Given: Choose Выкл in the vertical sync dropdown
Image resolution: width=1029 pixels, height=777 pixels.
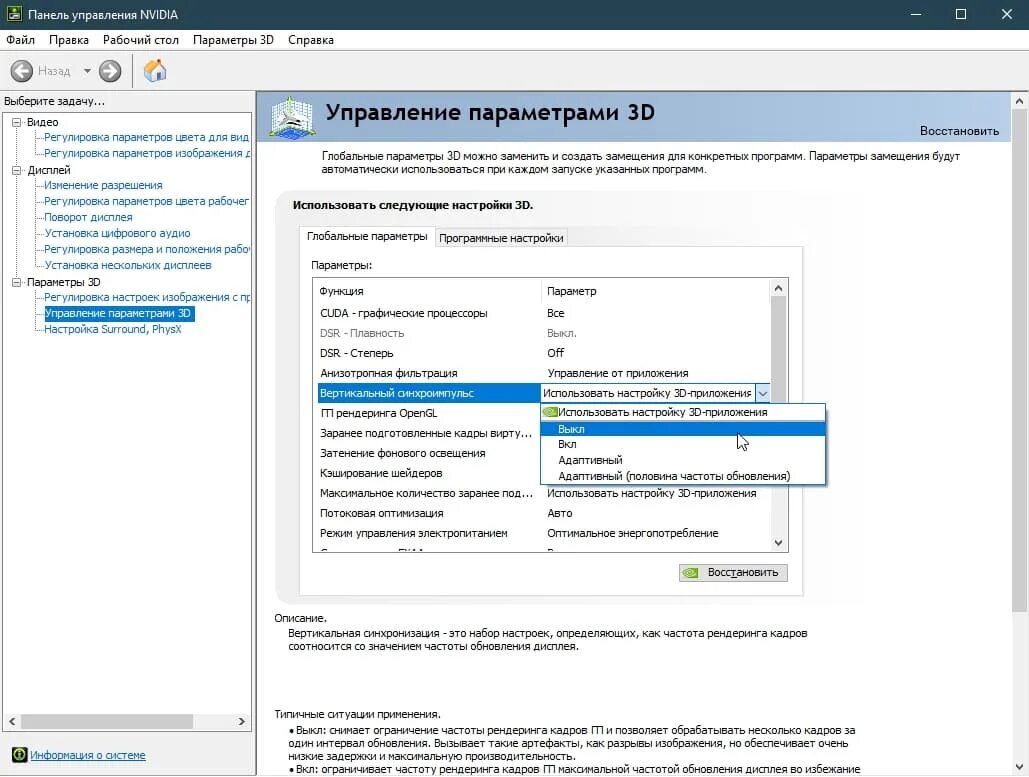Looking at the screenshot, I should tap(682, 429).
